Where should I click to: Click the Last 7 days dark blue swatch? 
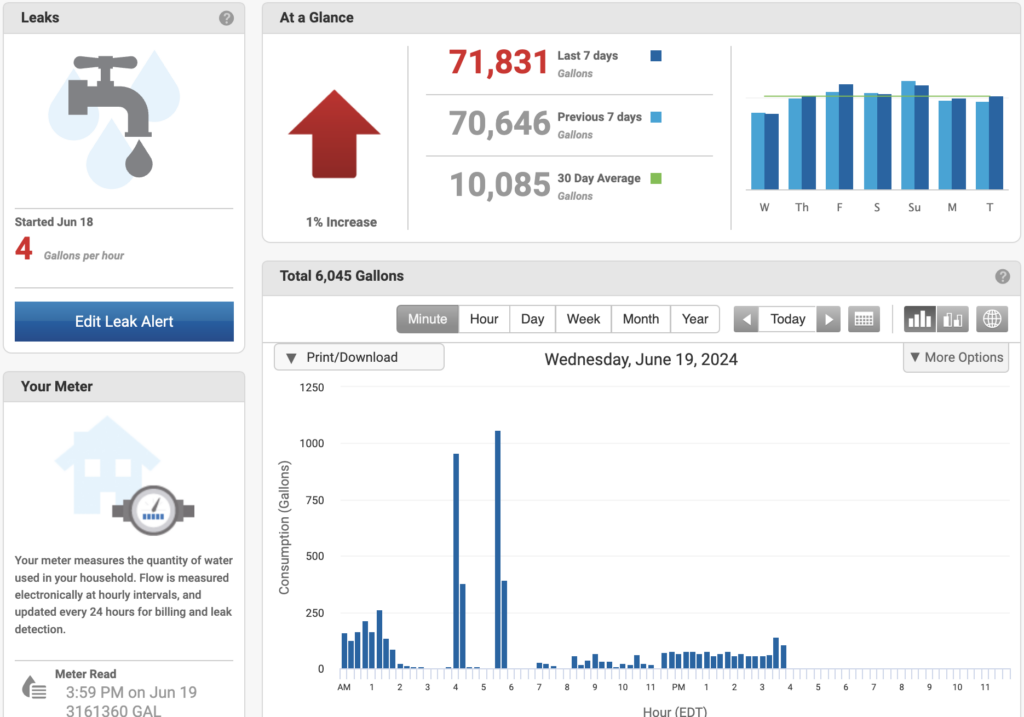pos(656,56)
